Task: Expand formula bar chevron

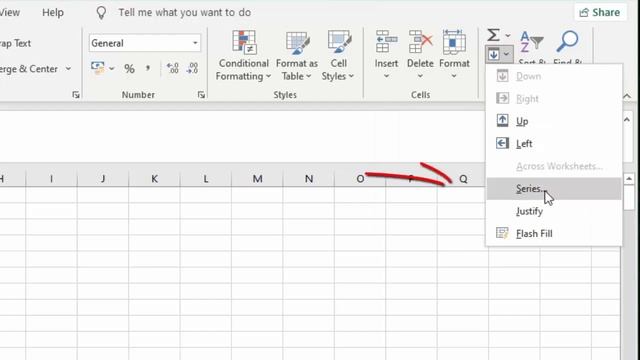Action: coord(627,120)
